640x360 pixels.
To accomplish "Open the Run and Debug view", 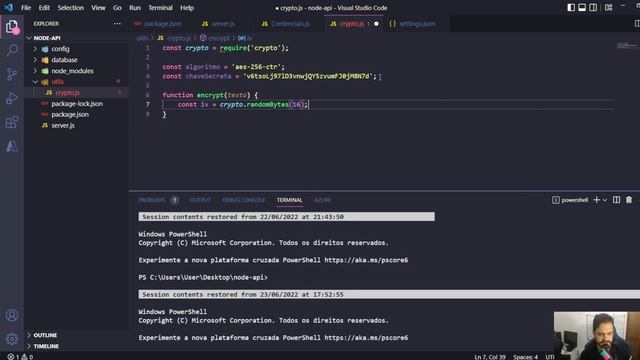I will coord(12,98).
